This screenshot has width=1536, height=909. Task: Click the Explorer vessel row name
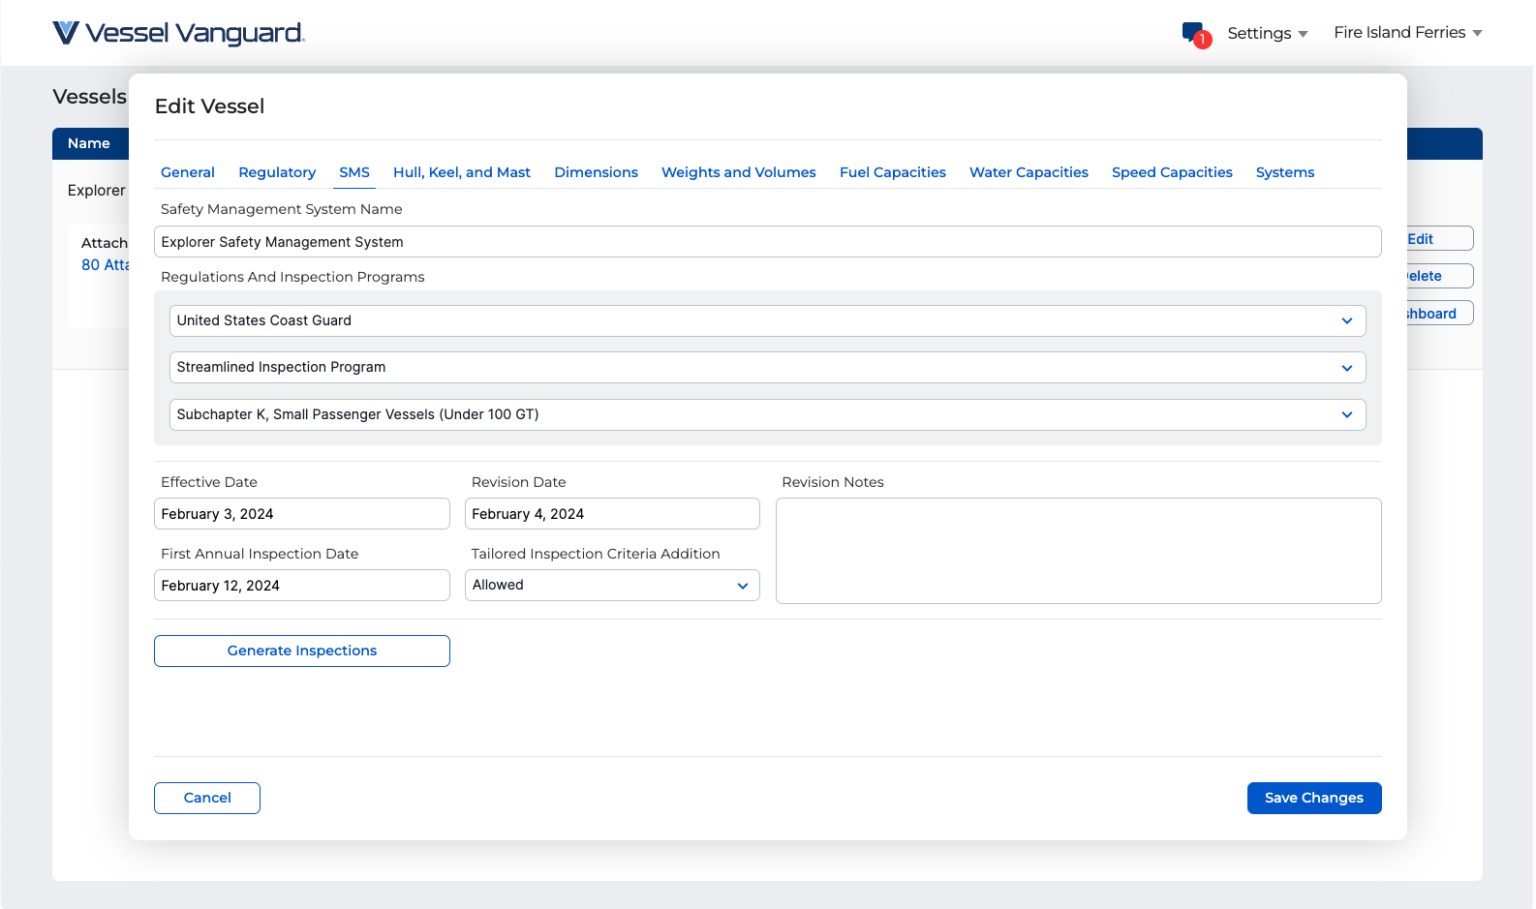pyautogui.click(x=96, y=190)
